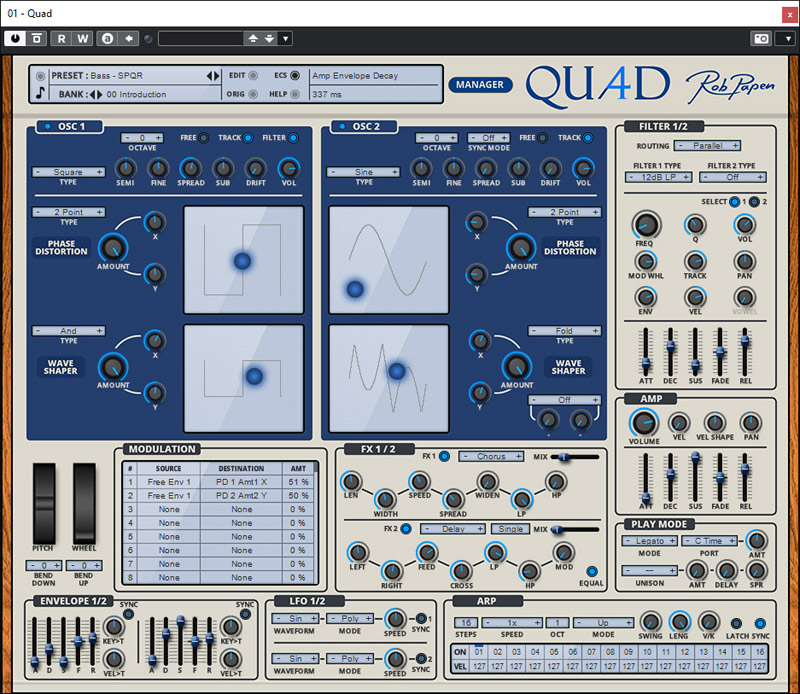Open FX 1 effect dropdown showing Chorus

[491, 457]
